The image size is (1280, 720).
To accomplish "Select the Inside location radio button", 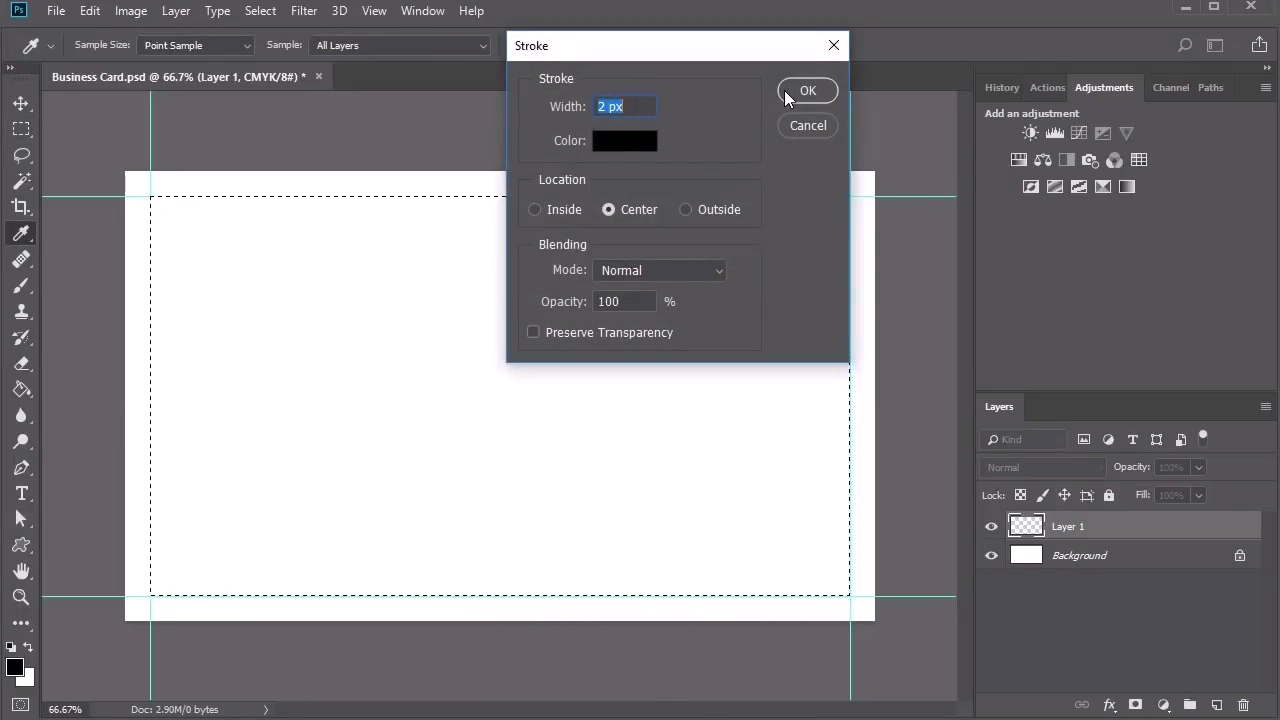I will click(x=535, y=210).
